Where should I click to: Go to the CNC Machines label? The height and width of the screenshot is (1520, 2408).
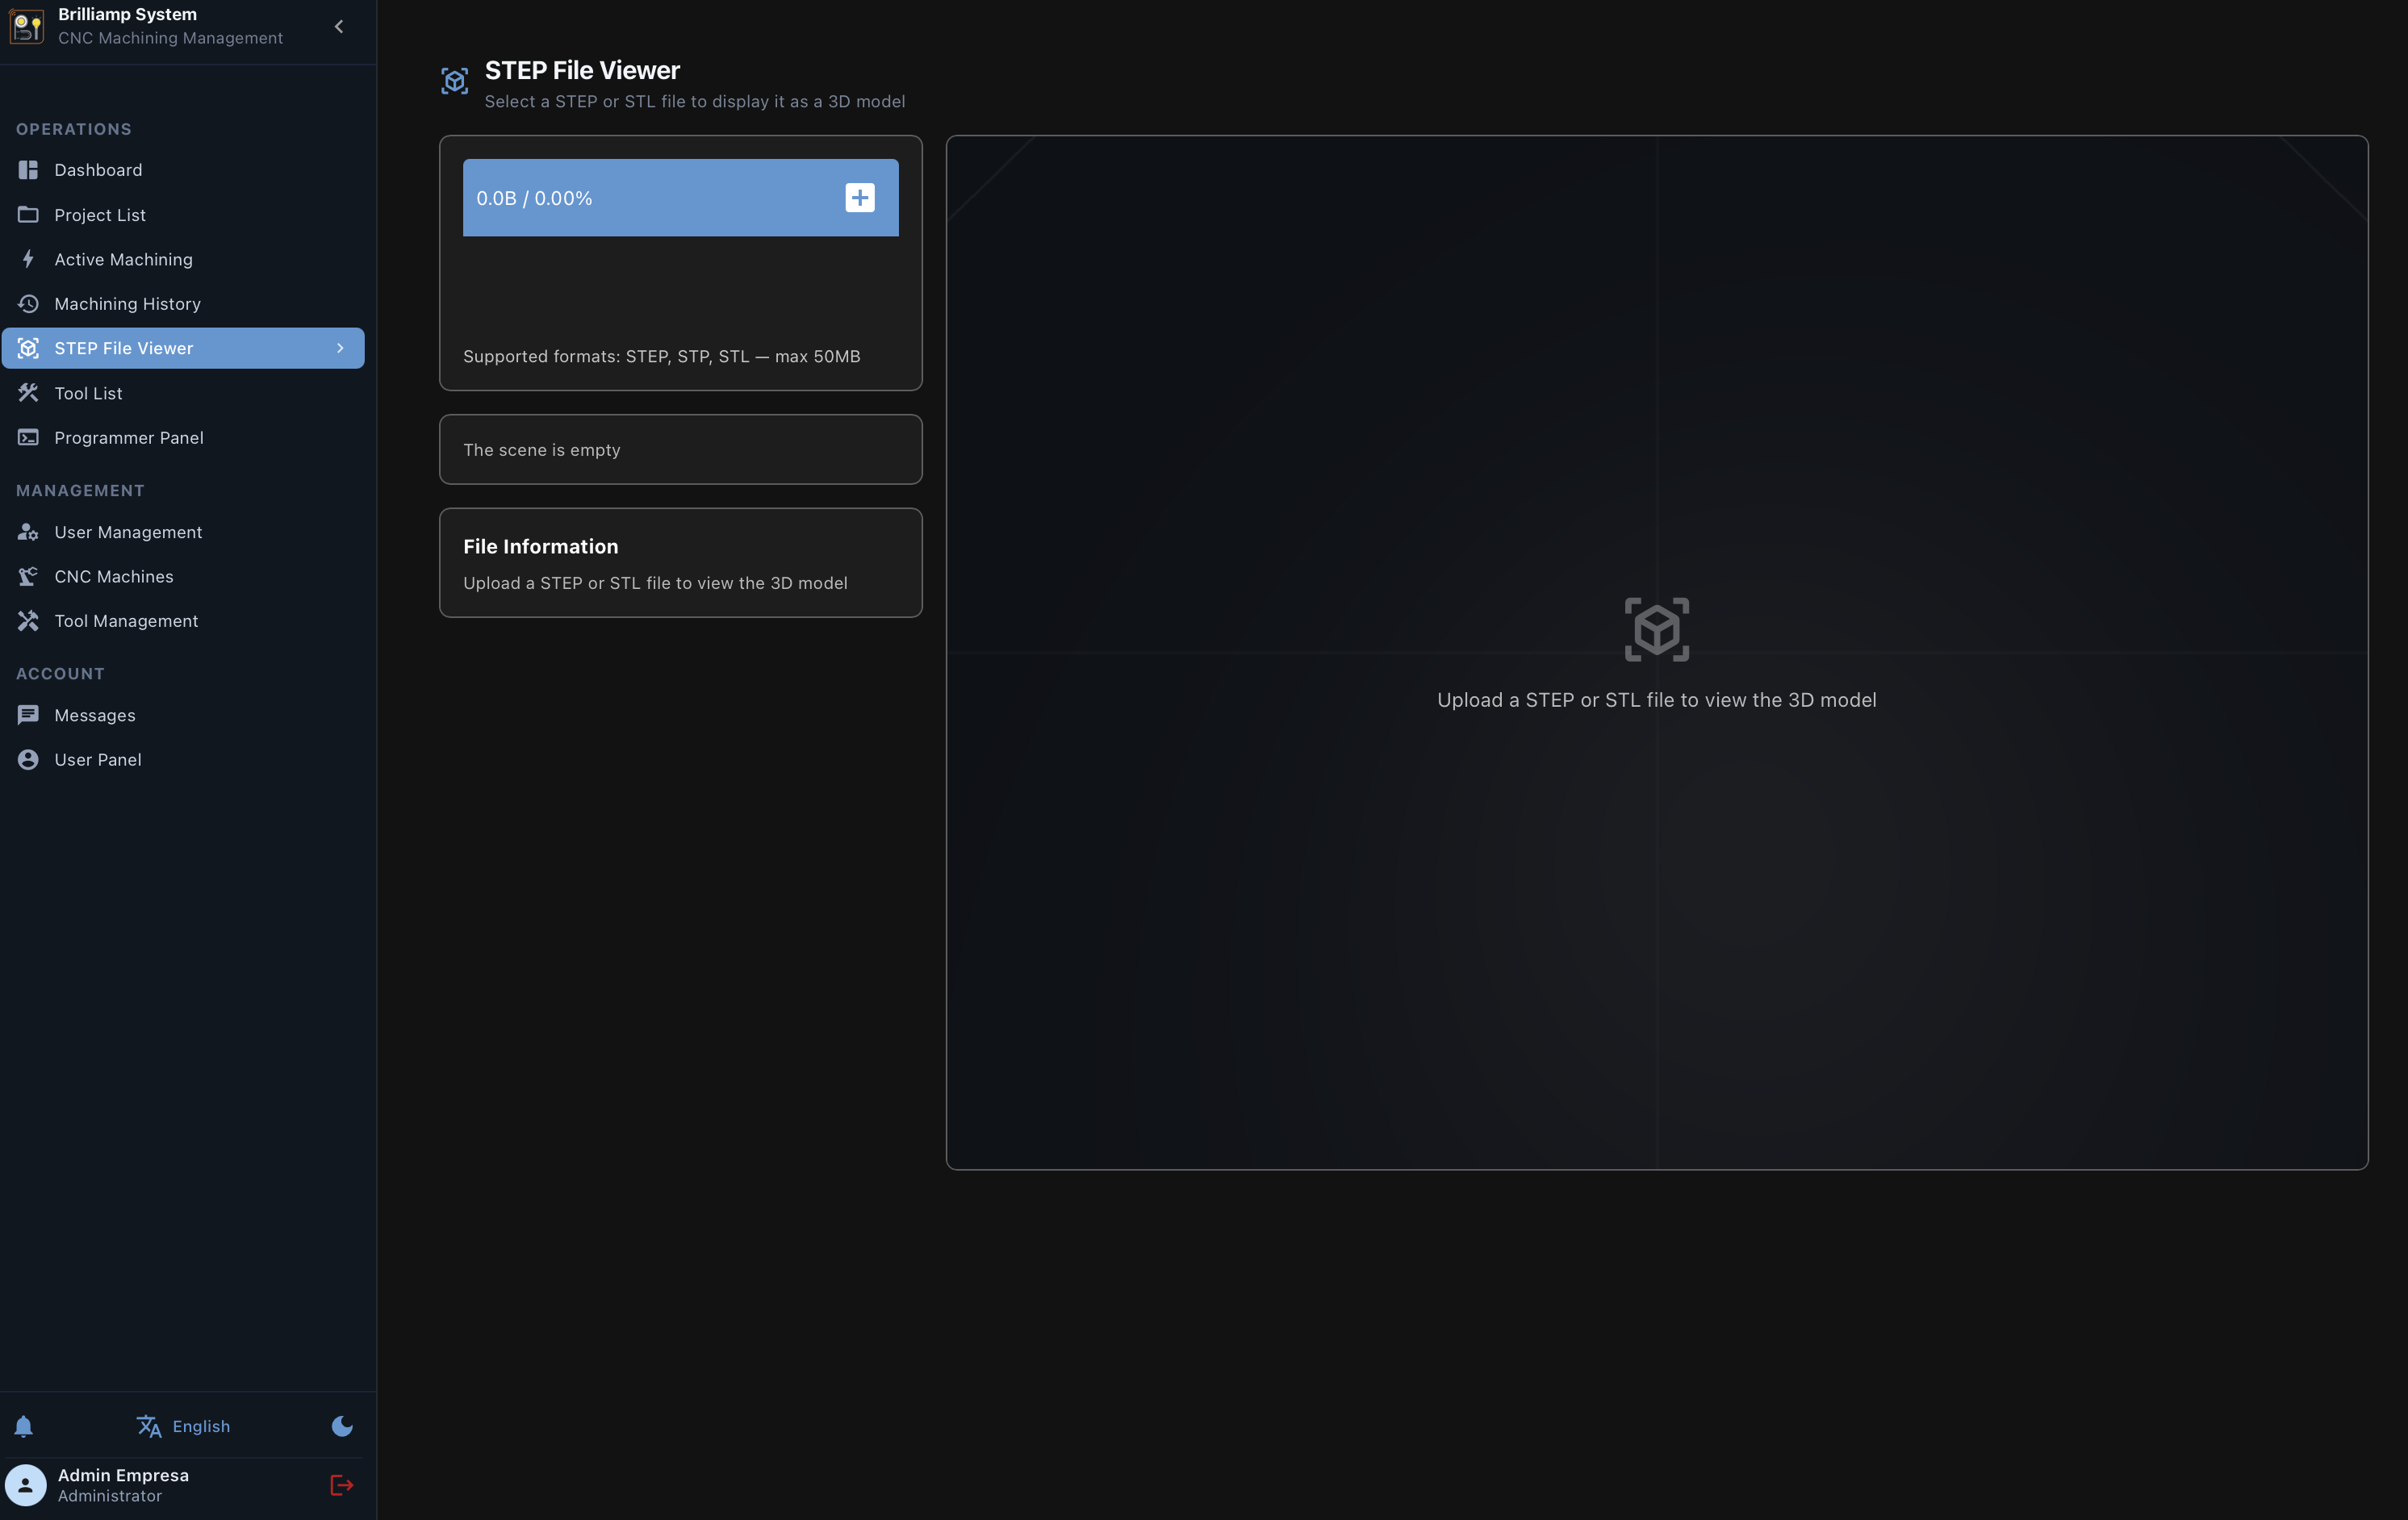tap(114, 576)
